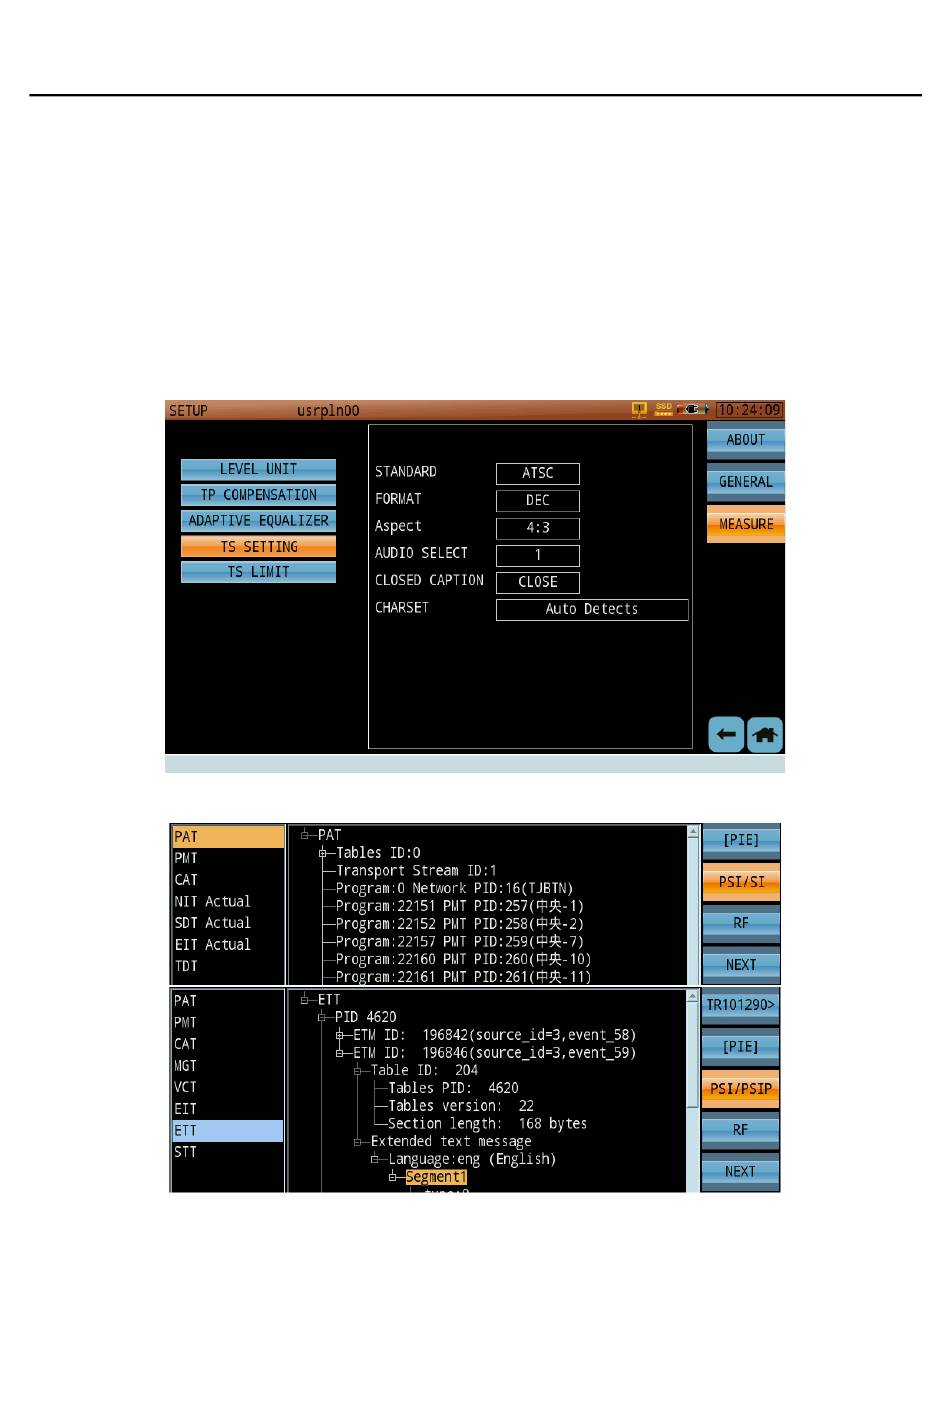Select VCT table
This screenshot has width=950, height=1409.
click(228, 1088)
